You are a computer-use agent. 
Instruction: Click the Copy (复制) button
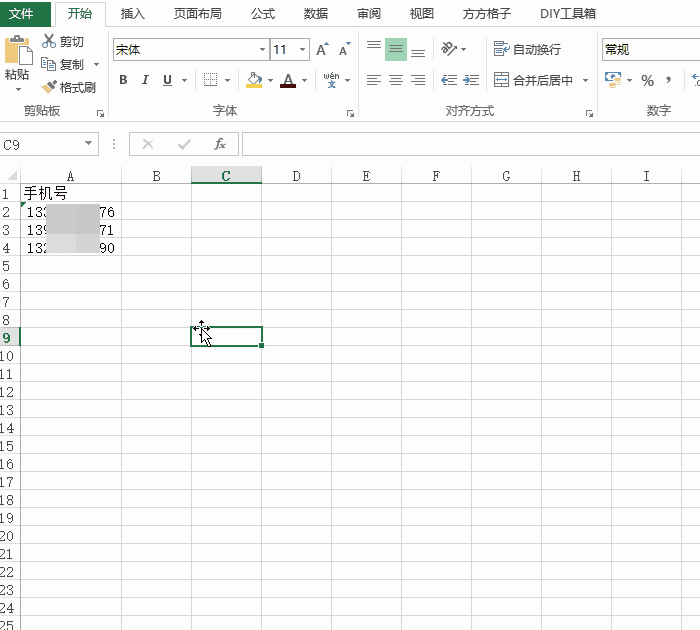(62, 64)
